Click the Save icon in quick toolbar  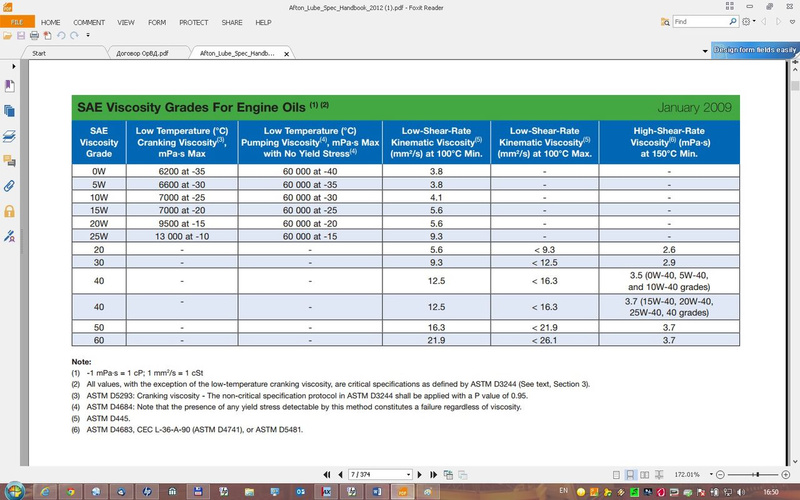click(x=20, y=35)
